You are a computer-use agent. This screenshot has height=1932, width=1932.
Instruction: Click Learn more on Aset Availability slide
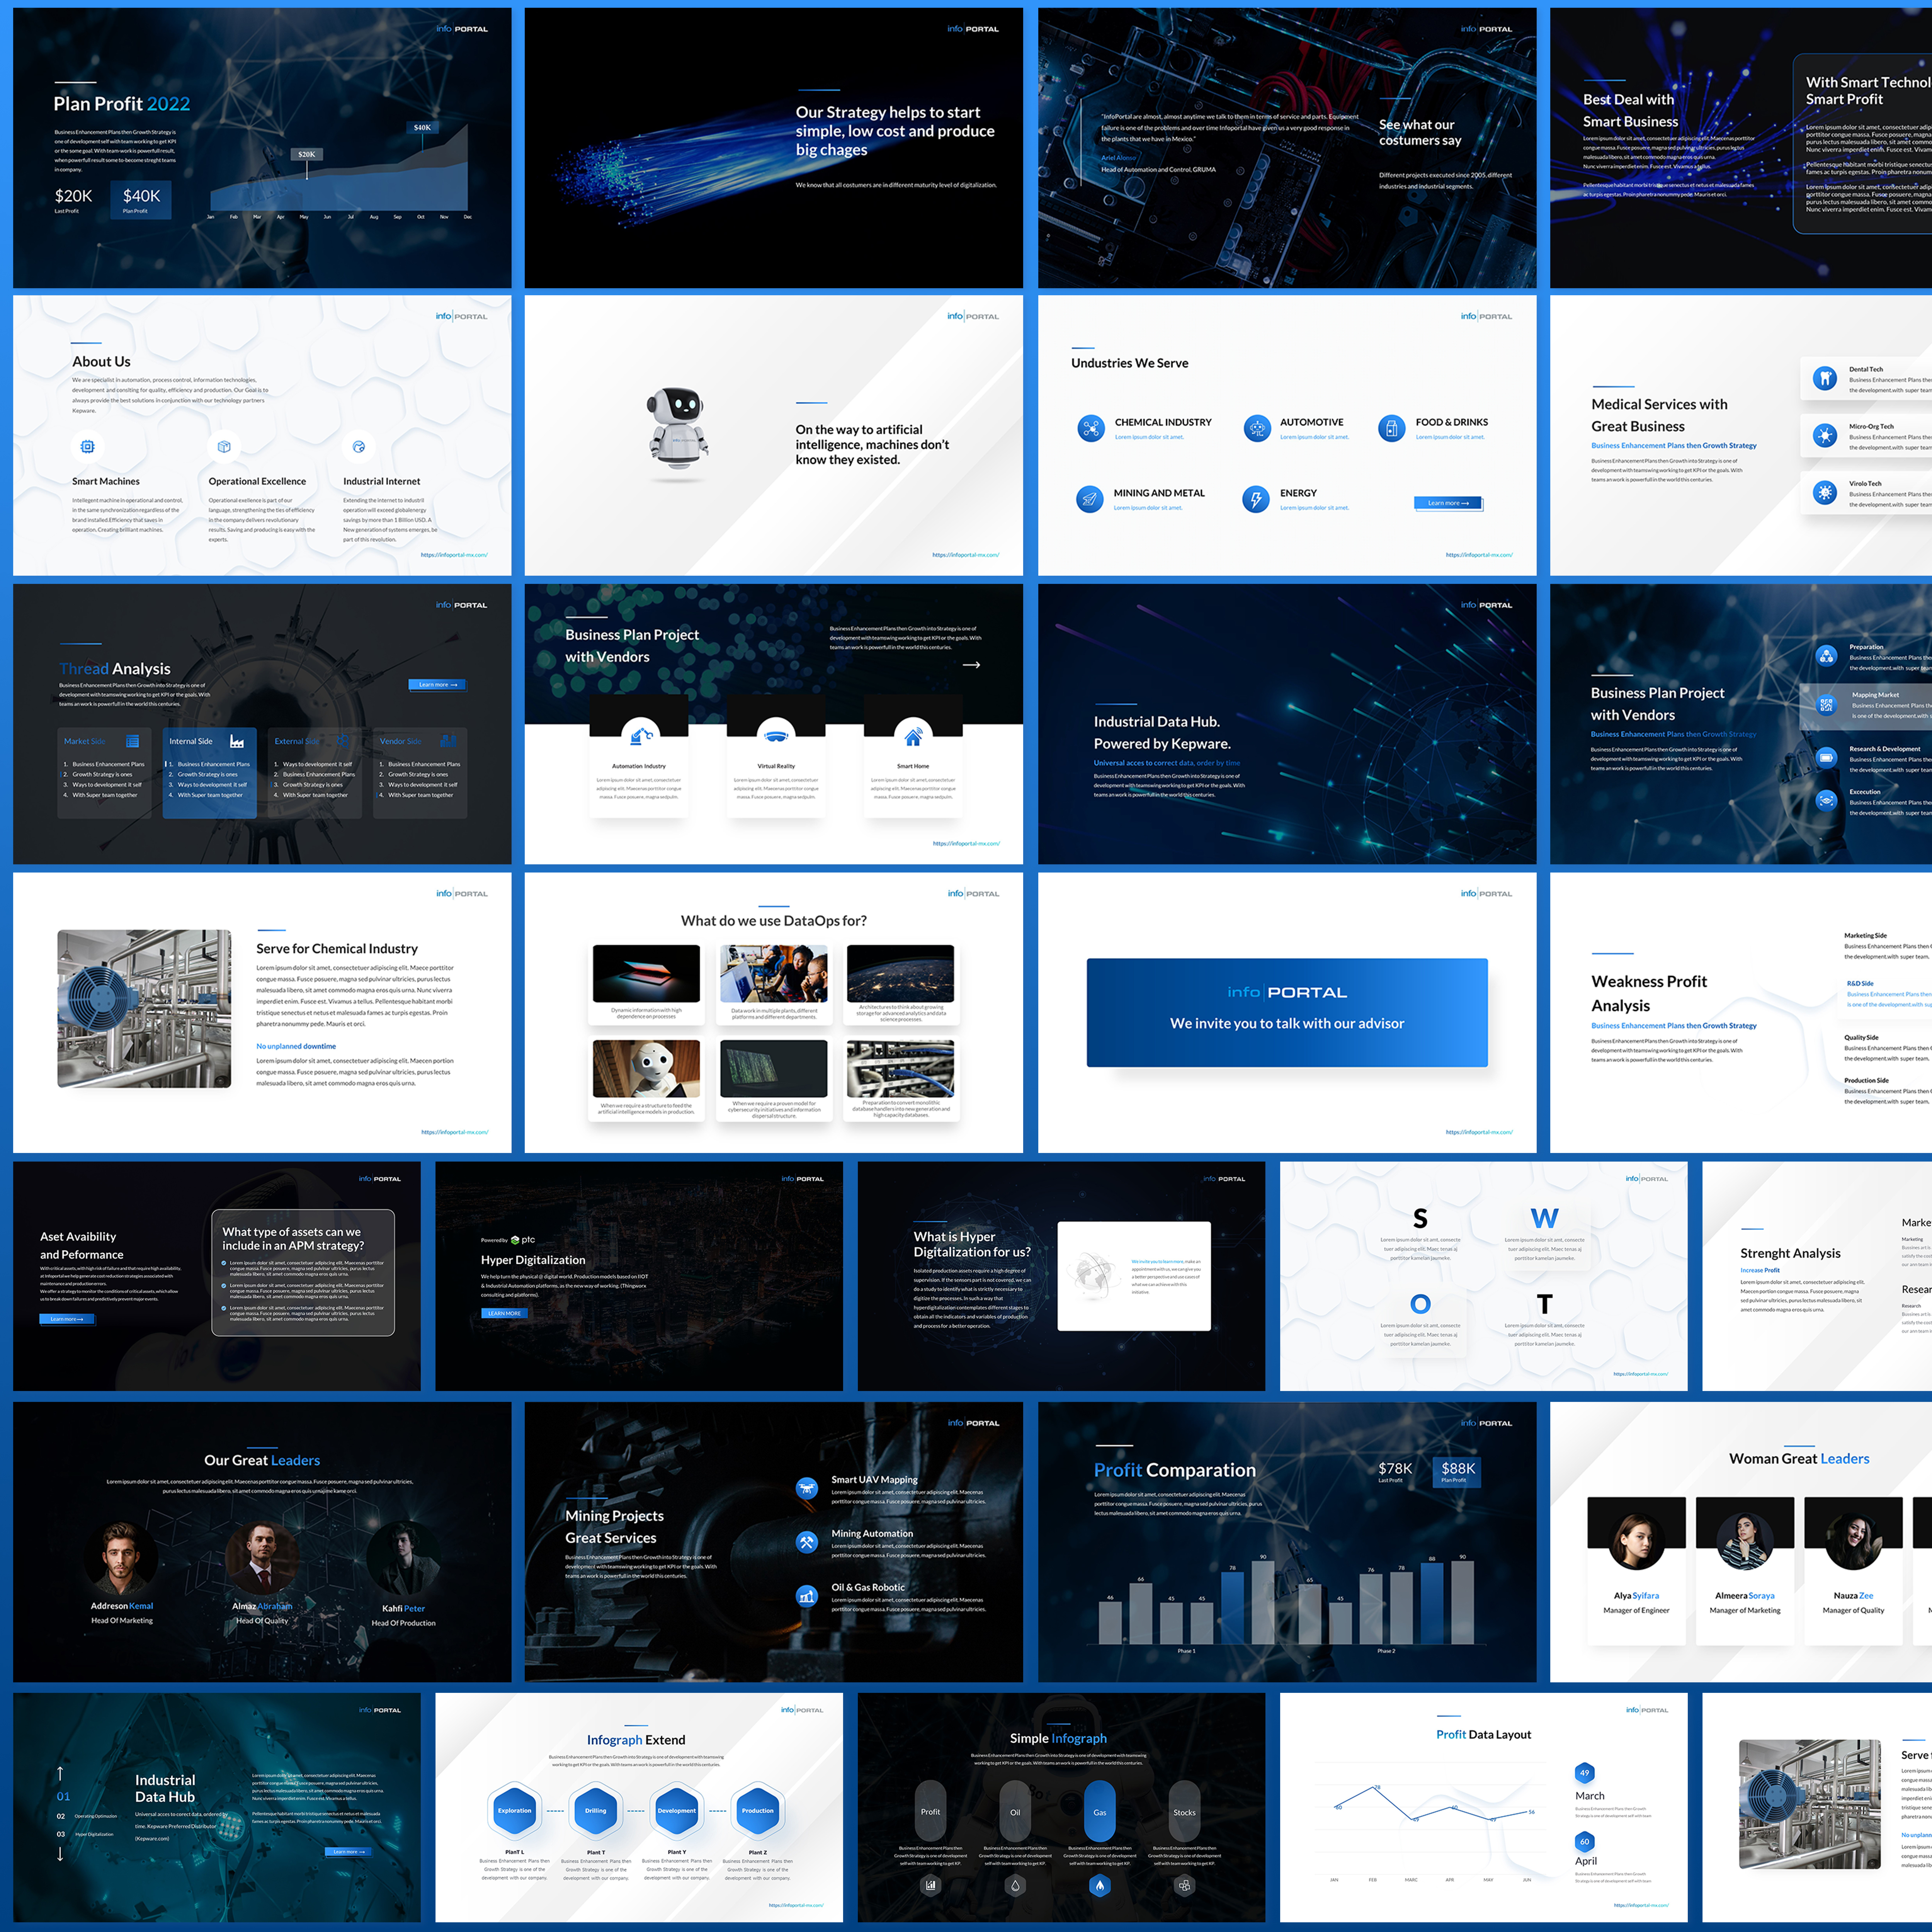[67, 1319]
